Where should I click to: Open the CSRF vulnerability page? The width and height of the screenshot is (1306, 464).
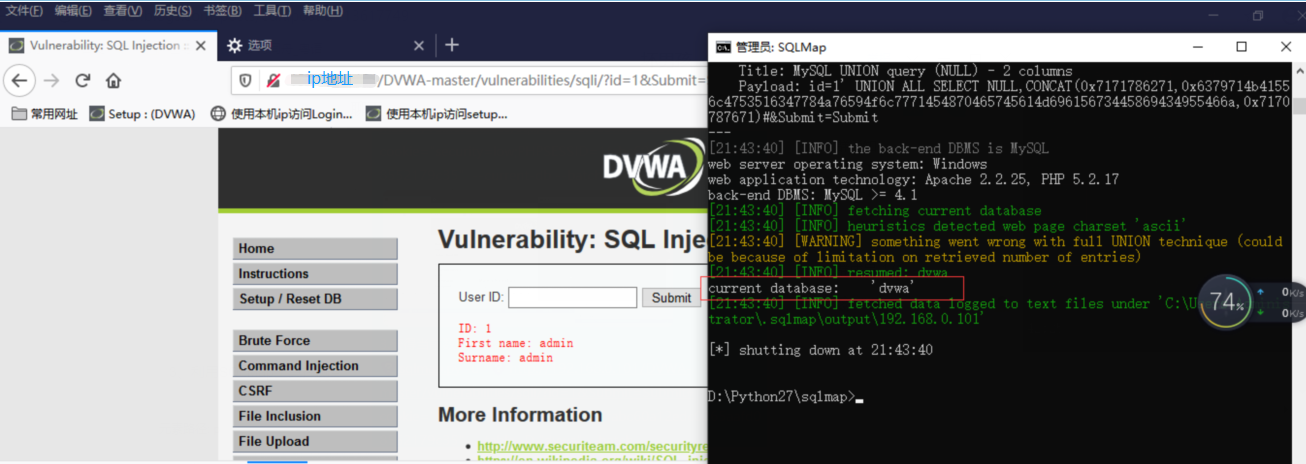click(x=315, y=391)
